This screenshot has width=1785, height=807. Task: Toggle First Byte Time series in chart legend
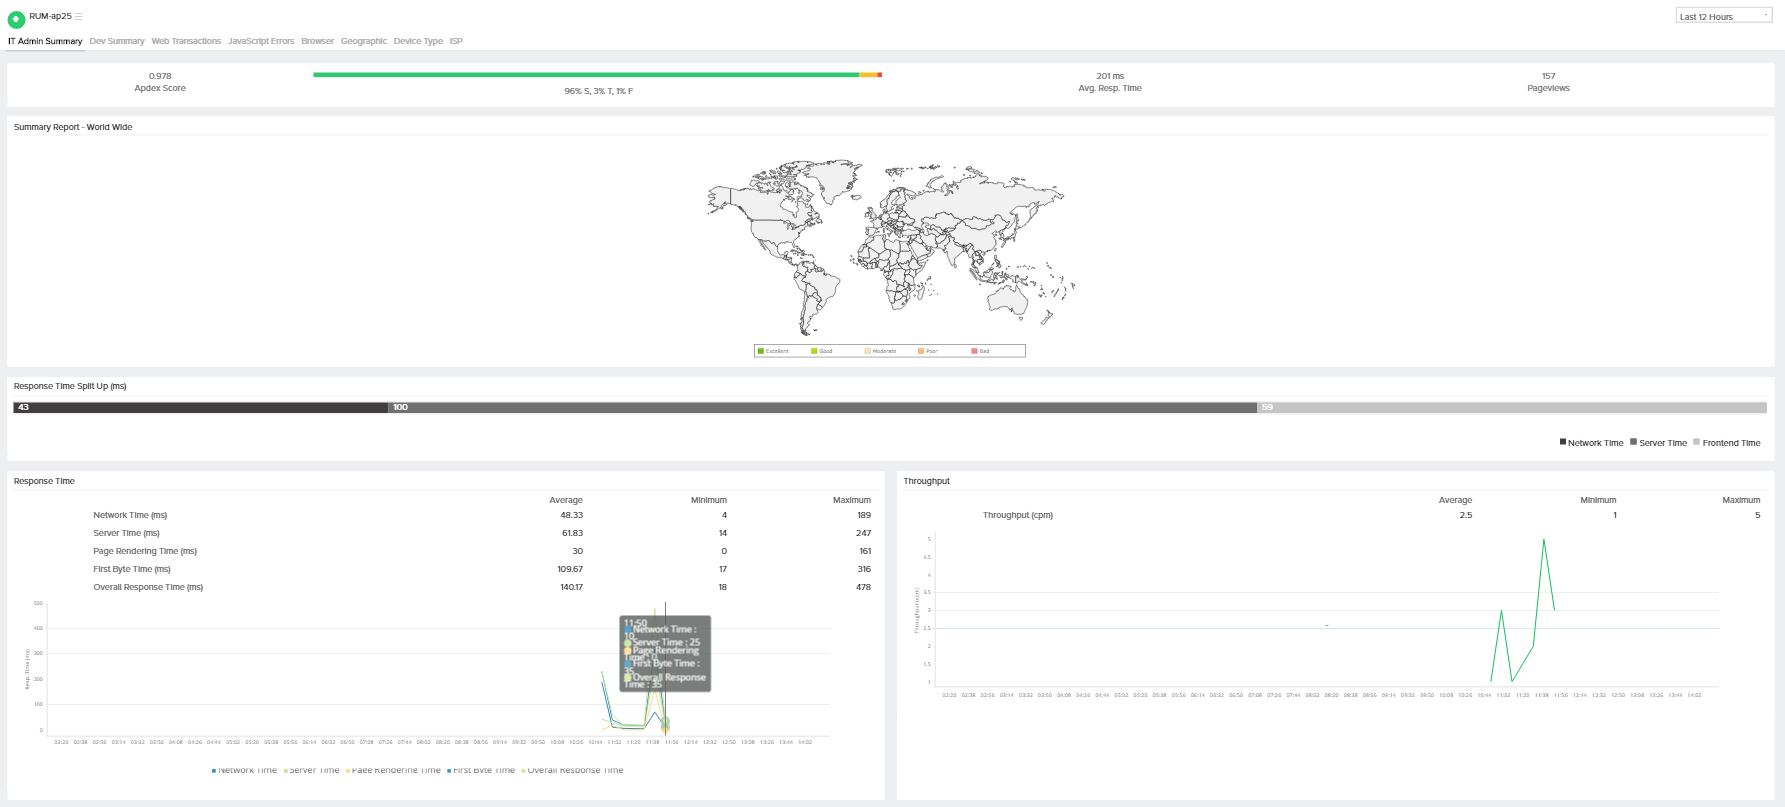click(481, 770)
